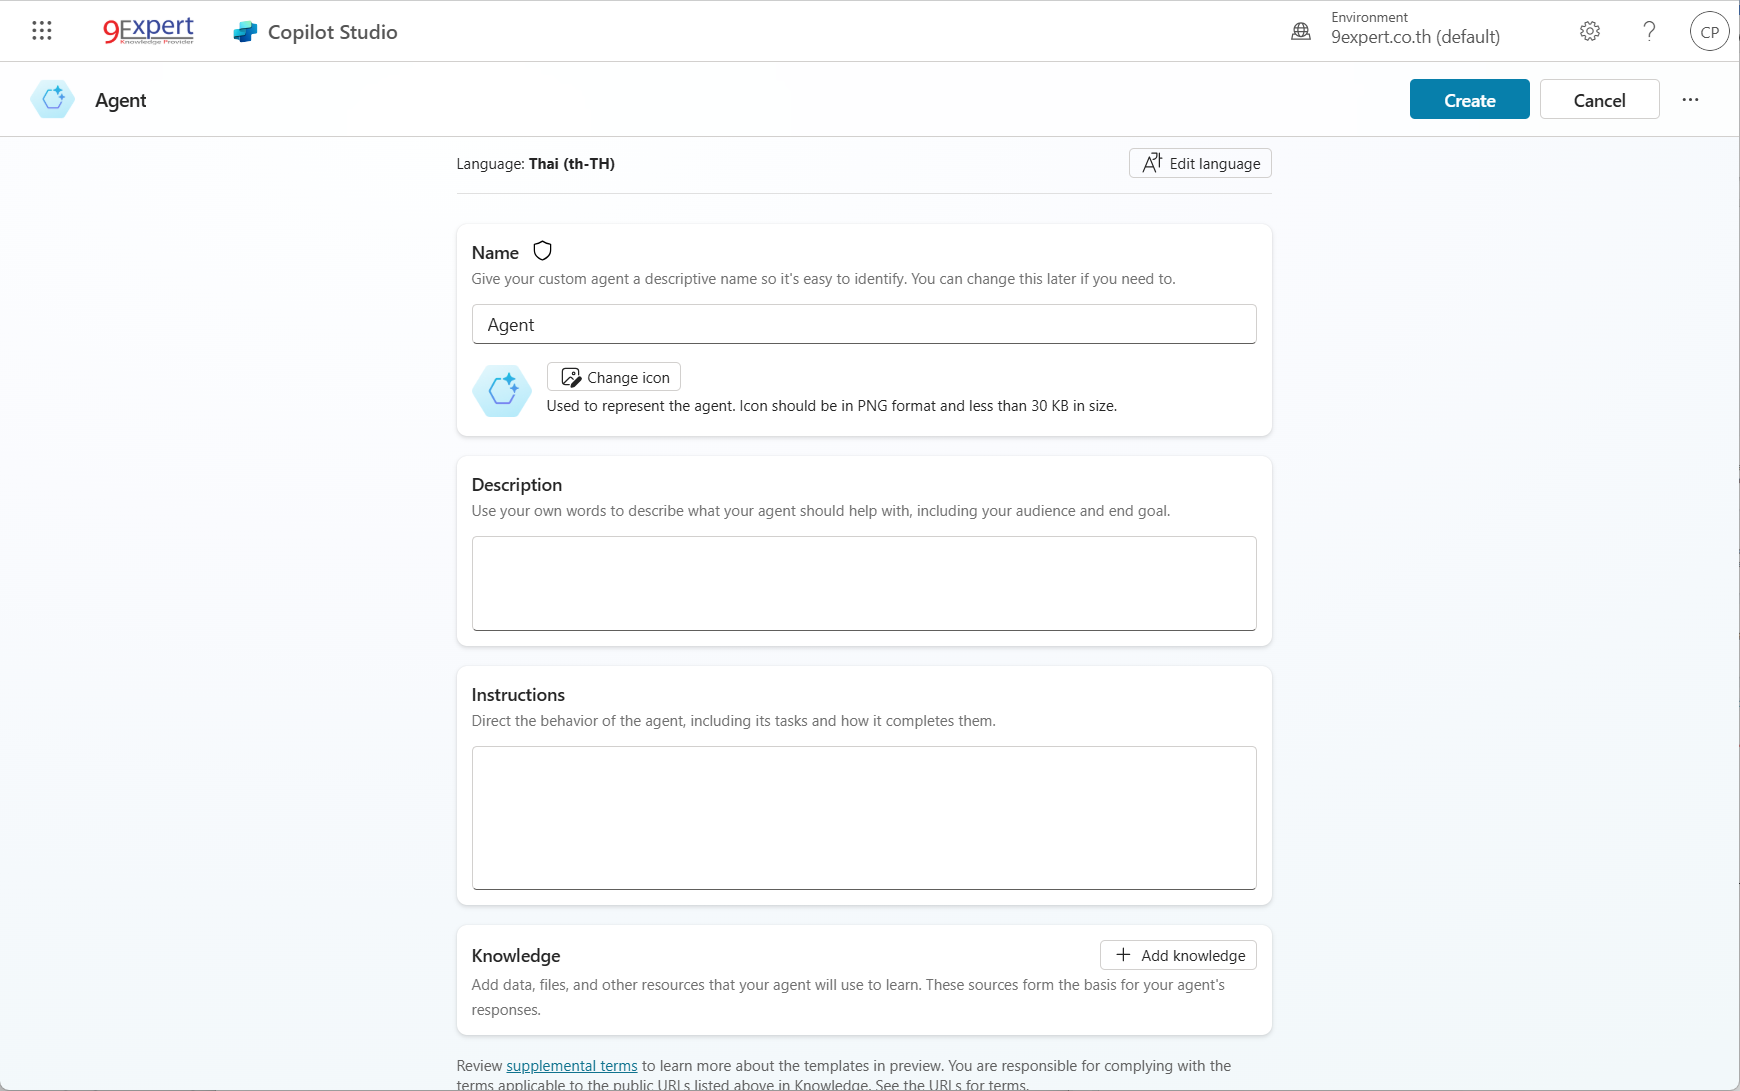Click the shield icon next to Name

tap(540, 250)
